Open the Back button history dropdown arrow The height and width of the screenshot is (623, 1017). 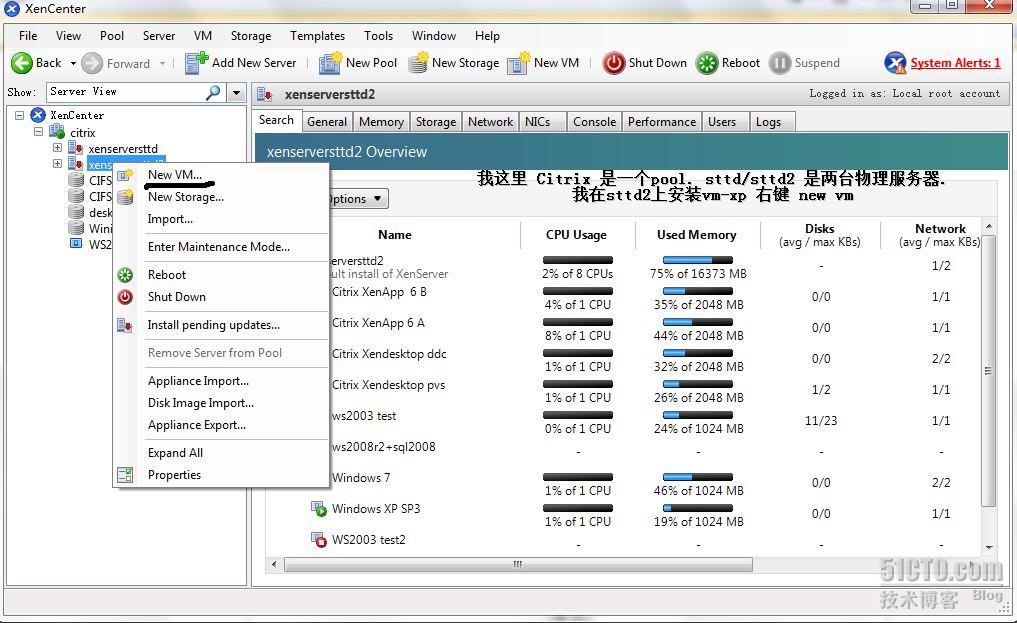(x=73, y=64)
